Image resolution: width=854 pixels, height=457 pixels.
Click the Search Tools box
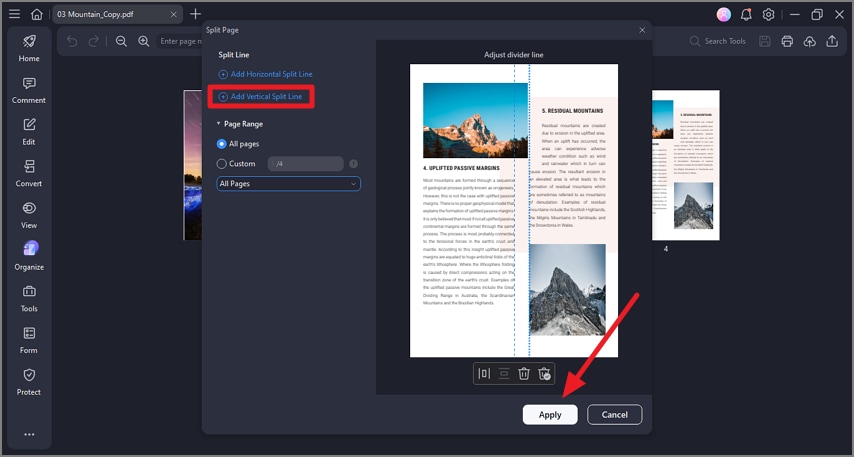pos(718,41)
